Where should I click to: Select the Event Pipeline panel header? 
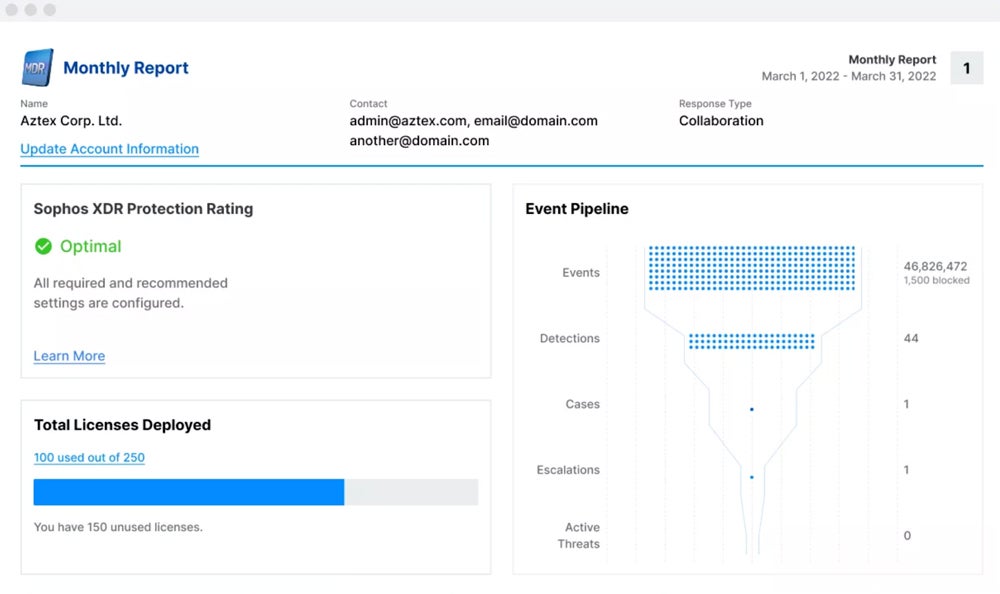tap(577, 209)
